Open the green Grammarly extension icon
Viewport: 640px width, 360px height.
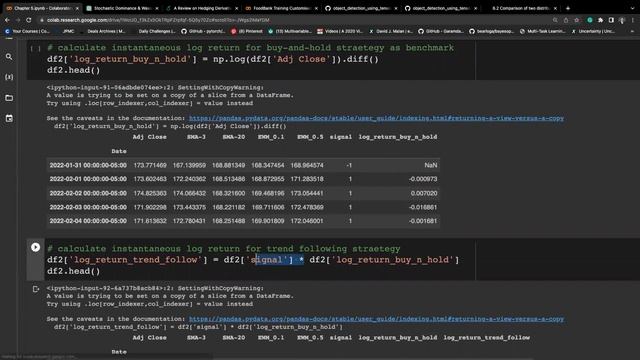590,20
